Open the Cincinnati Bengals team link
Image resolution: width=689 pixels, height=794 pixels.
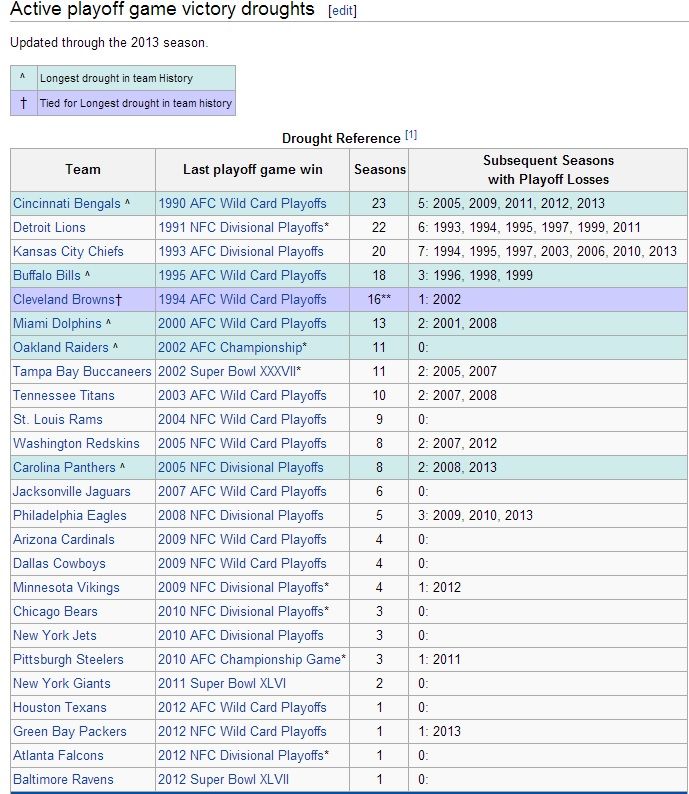coord(67,204)
